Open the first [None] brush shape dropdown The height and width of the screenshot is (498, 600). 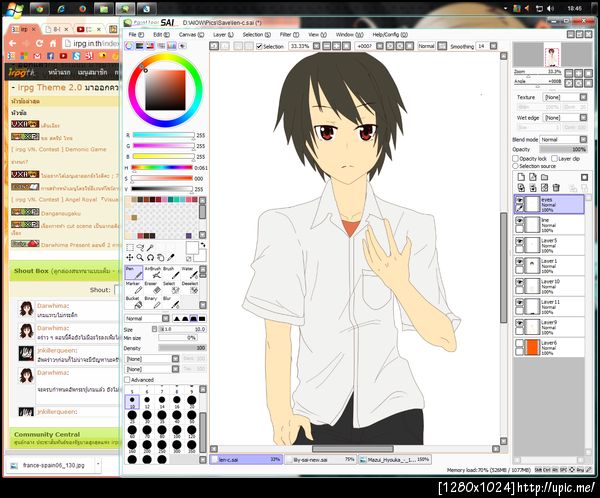[x=152, y=359]
